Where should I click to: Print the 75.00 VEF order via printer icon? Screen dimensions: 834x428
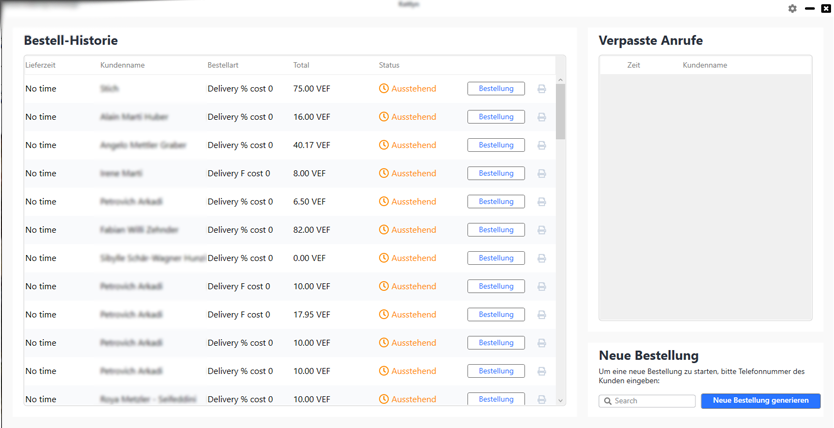(x=542, y=89)
